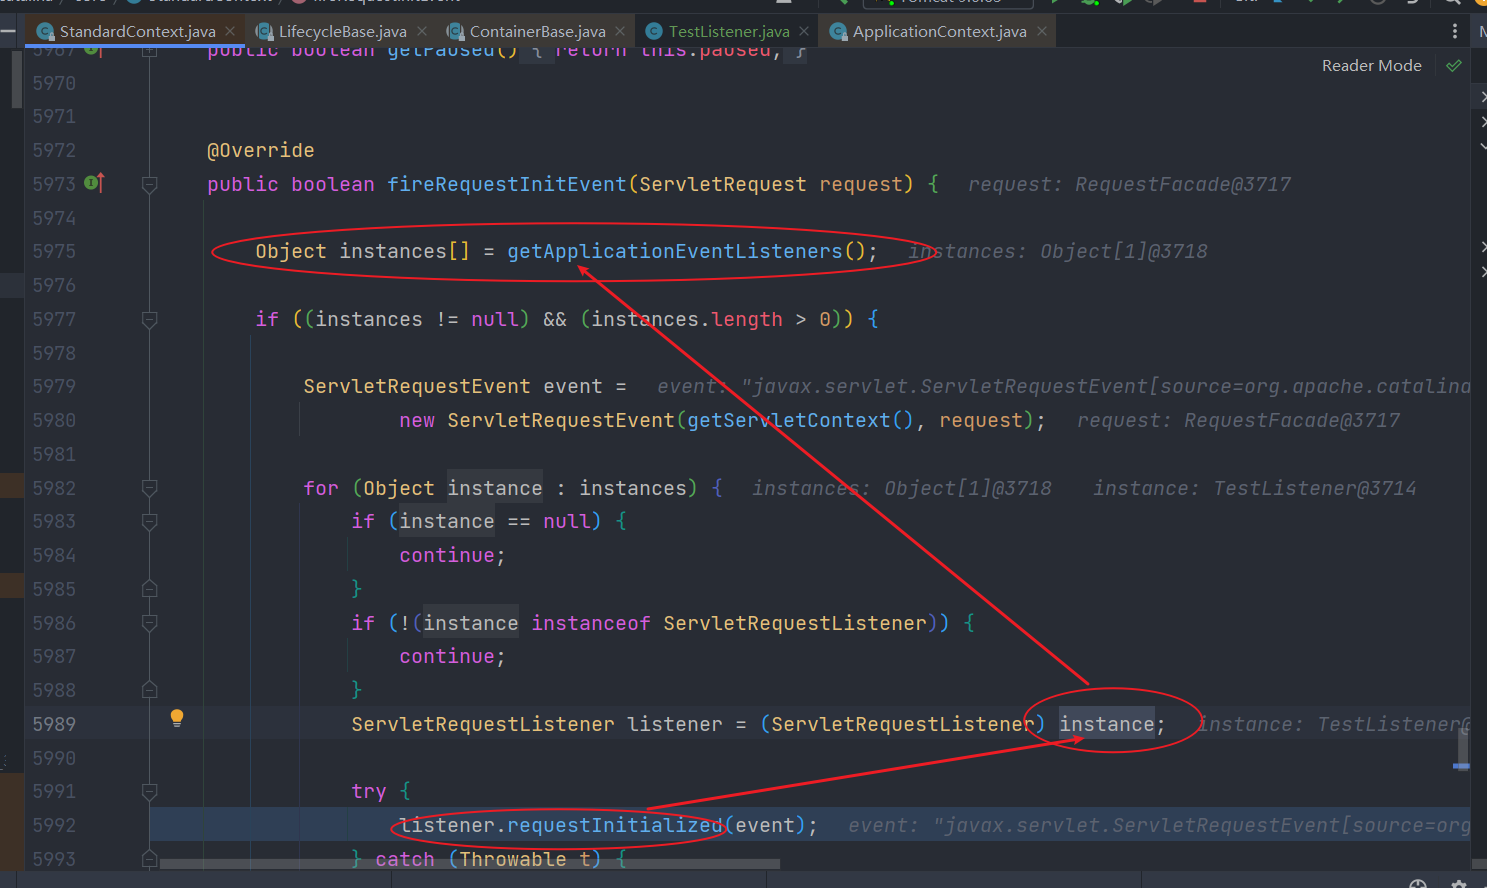Screen dimensions: 1487x888
Task: Click 'try' keyword on line 5991
Action: tap(369, 791)
